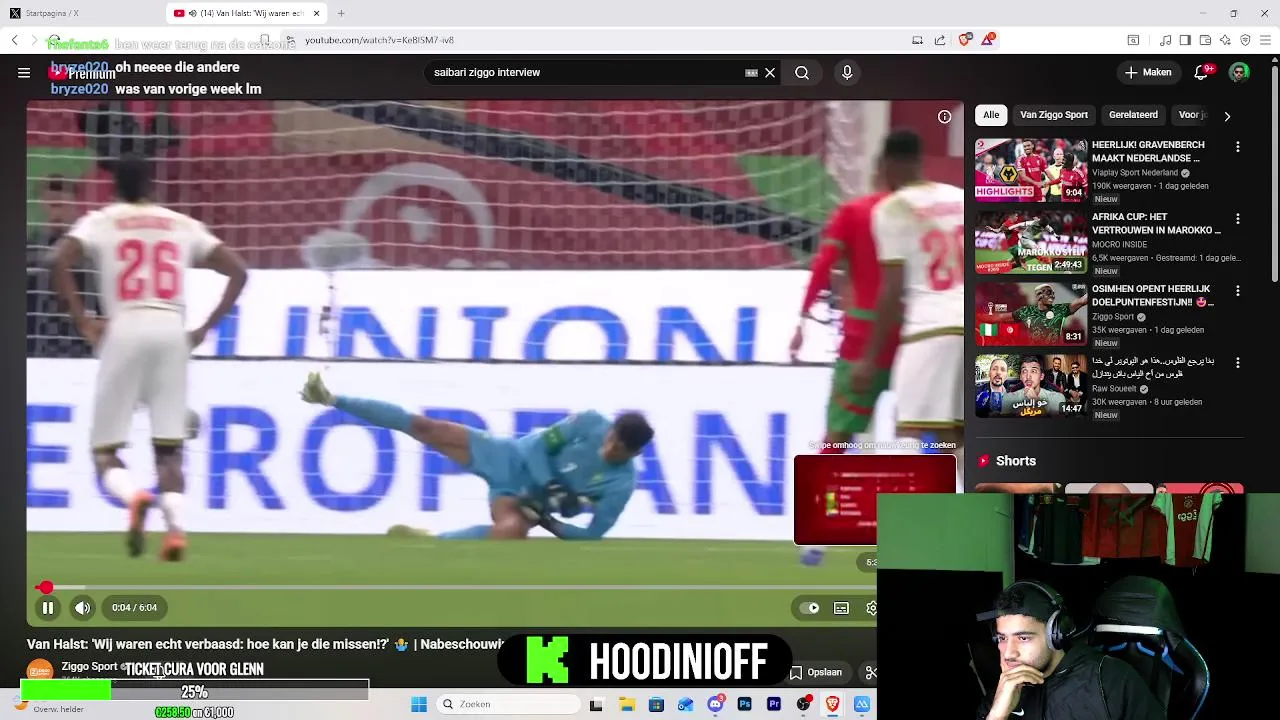Open Brave Rewards triangle icon

click(x=988, y=40)
